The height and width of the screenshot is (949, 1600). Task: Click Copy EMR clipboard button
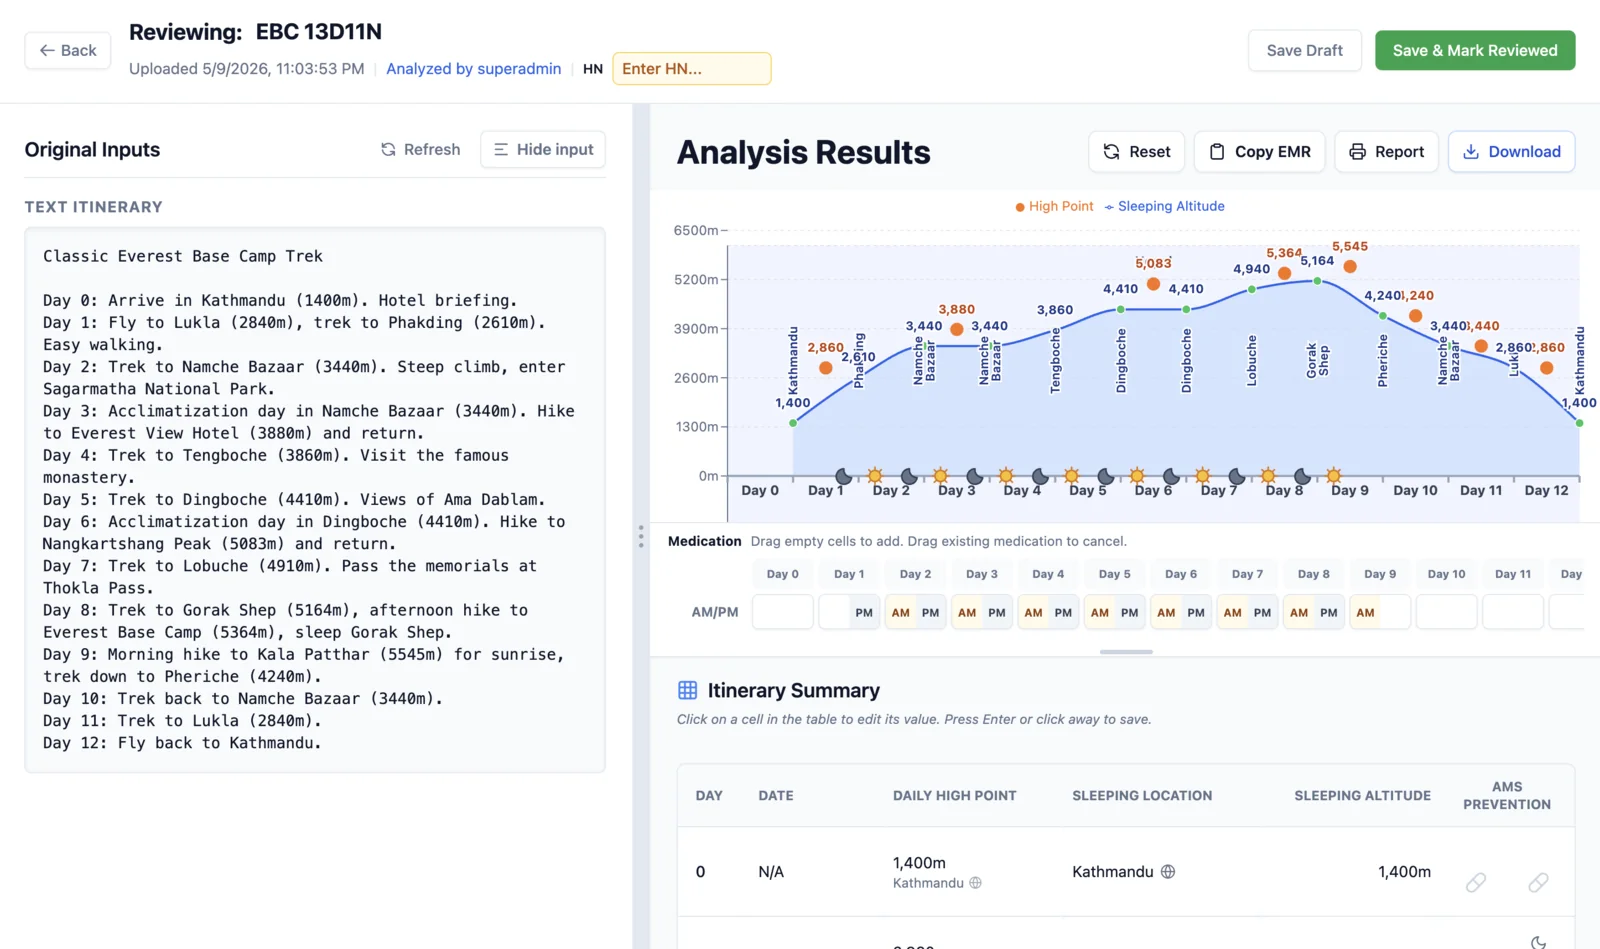click(1259, 151)
